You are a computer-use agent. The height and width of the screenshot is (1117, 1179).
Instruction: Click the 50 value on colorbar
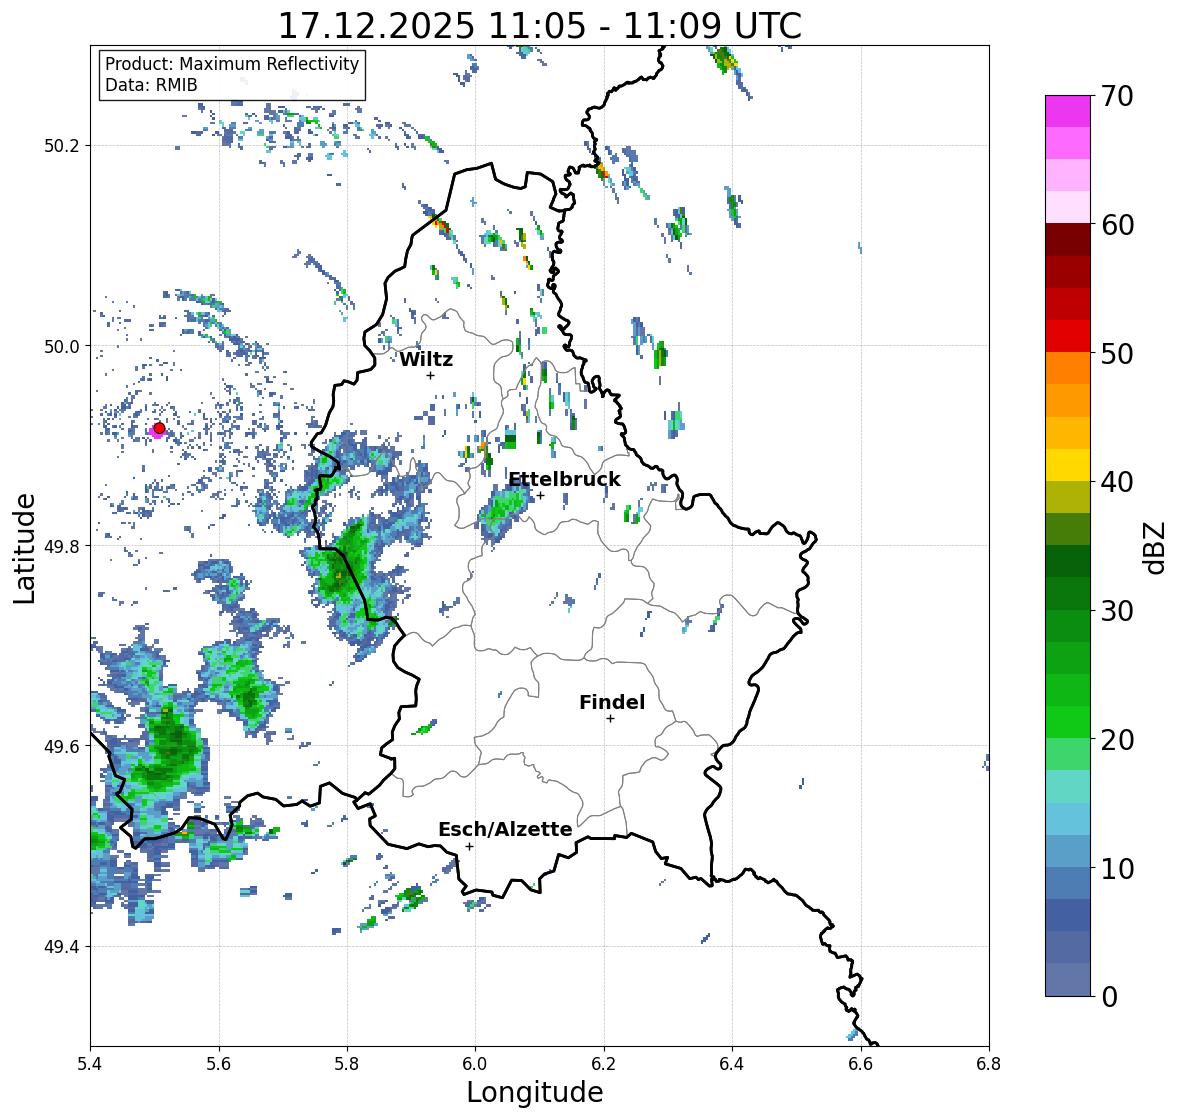[x=1117, y=353]
